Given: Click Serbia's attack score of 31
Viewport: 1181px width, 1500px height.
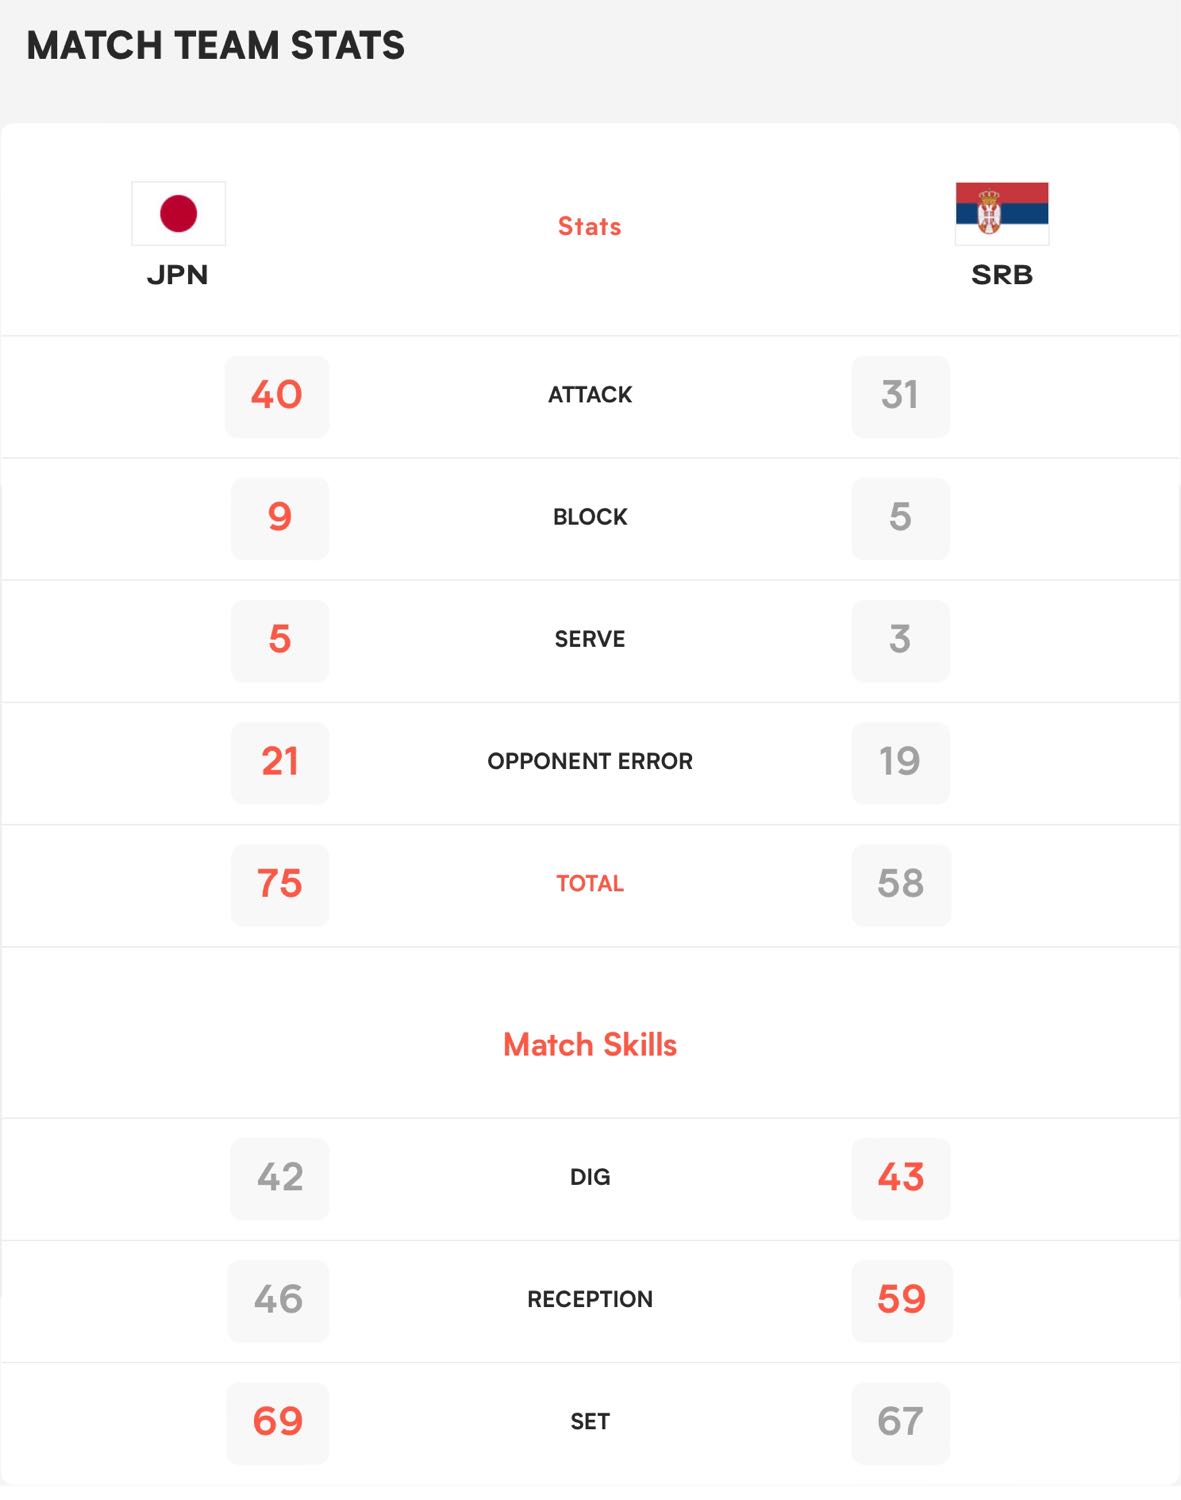Looking at the screenshot, I should (900, 396).
